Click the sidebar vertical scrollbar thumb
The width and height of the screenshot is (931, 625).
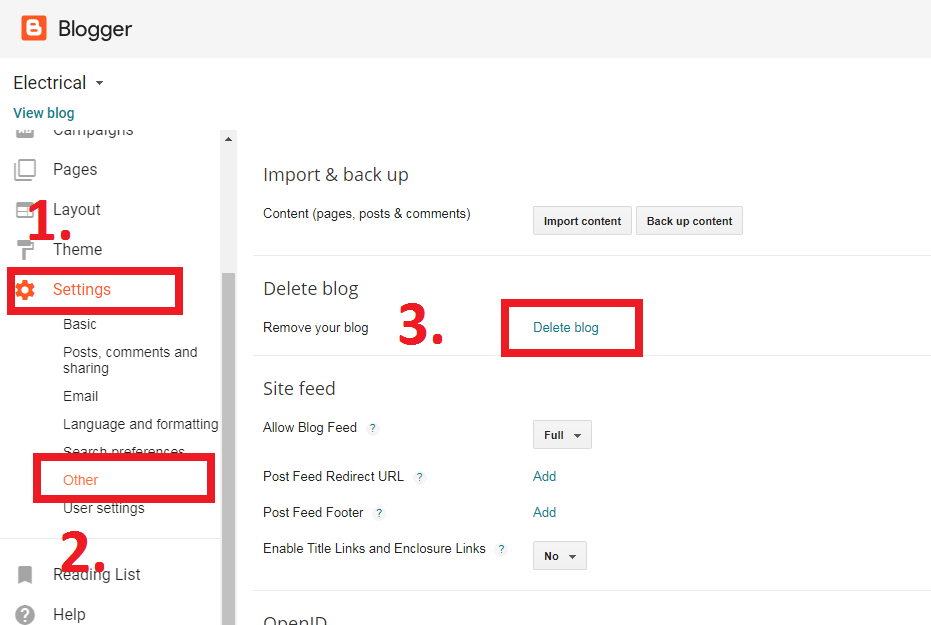[x=229, y=448]
